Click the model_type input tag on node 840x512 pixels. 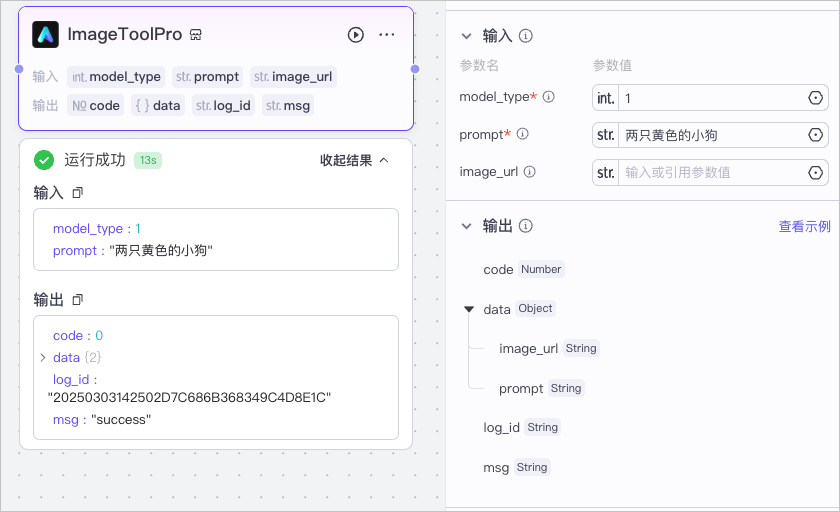tap(116, 77)
